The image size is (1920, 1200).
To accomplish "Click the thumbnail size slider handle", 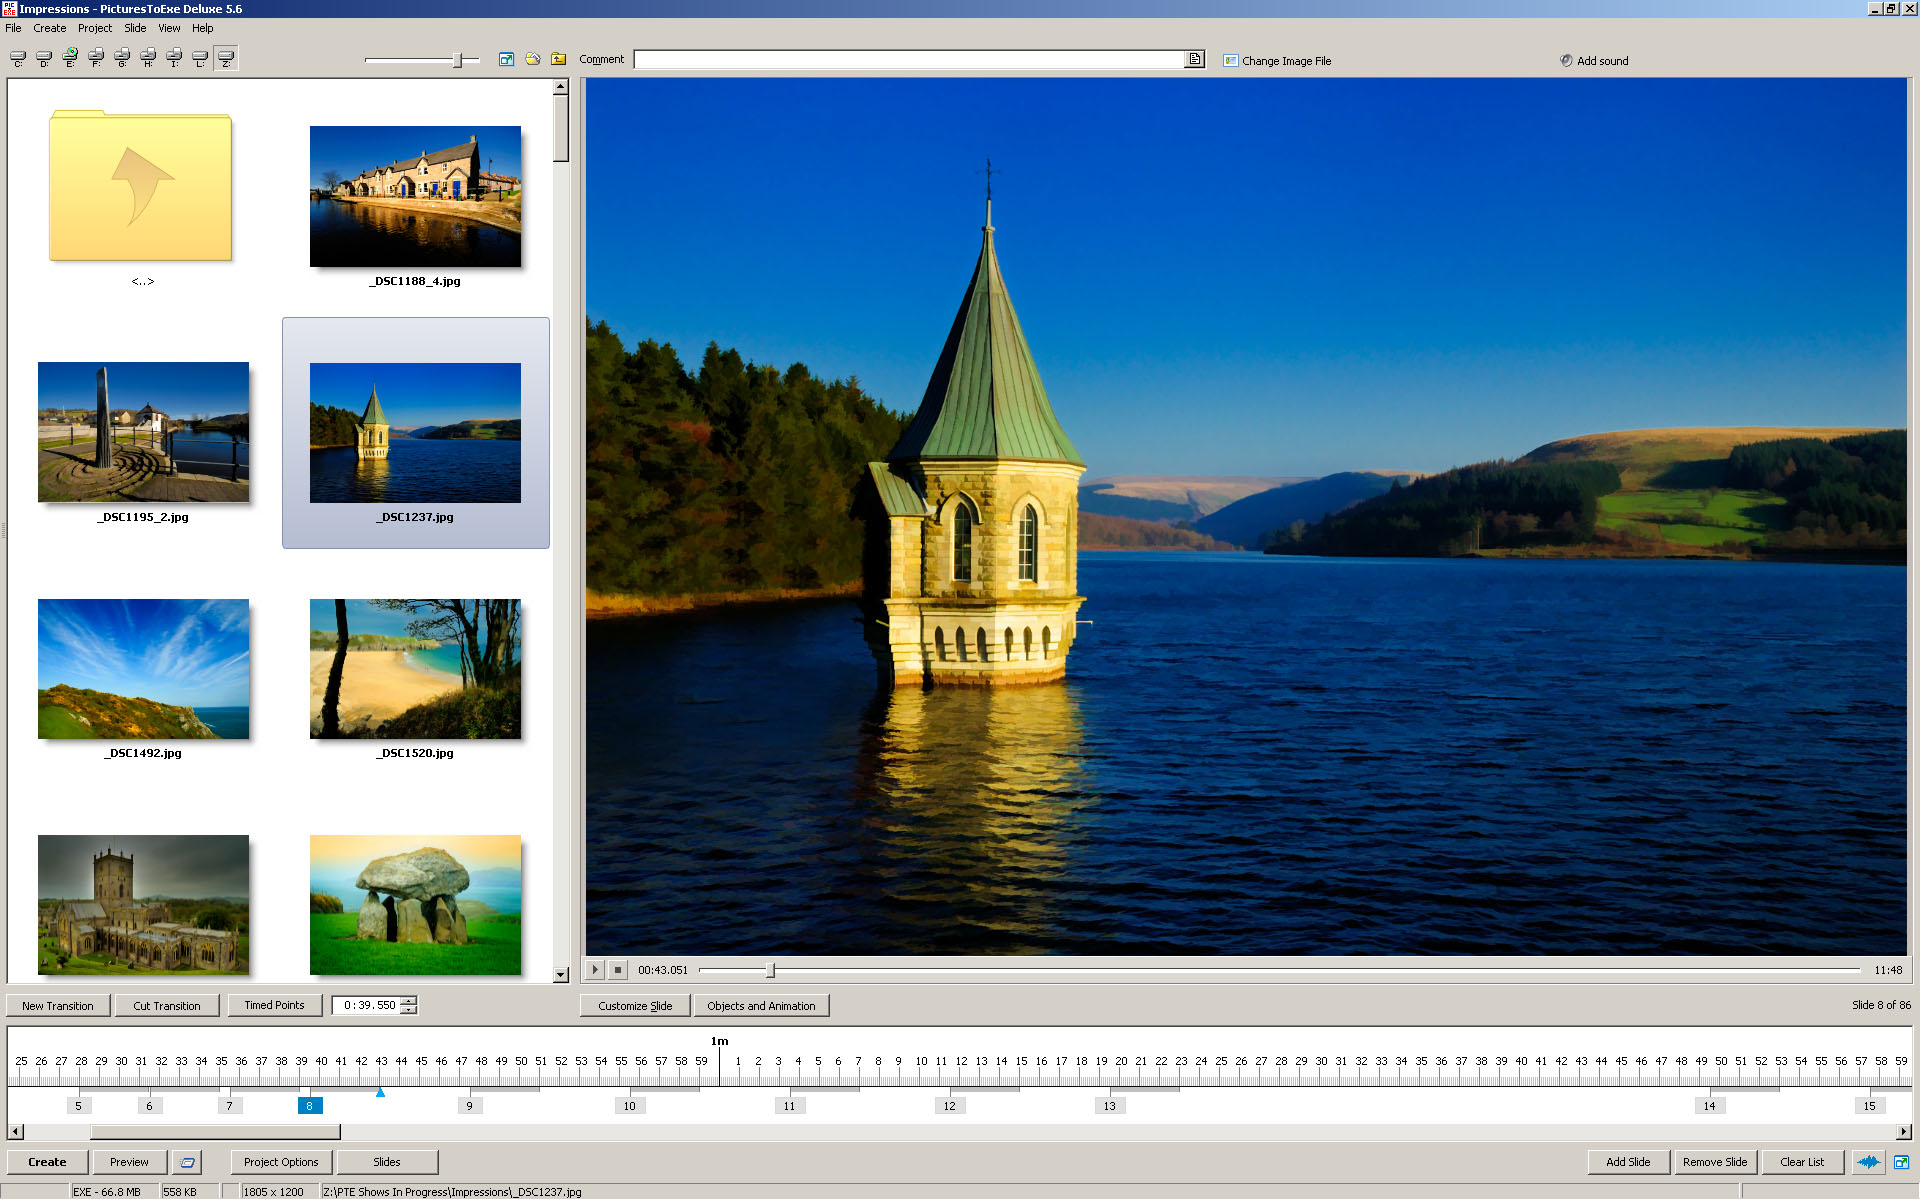I will [x=457, y=60].
